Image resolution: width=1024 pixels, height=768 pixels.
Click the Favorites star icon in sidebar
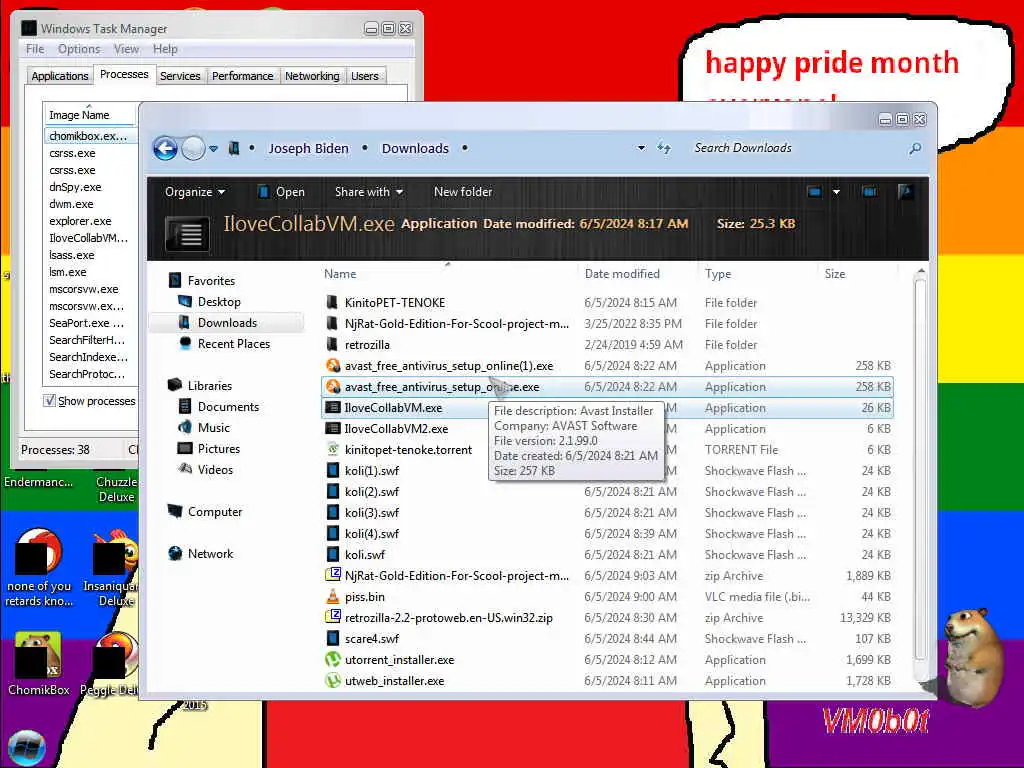(x=174, y=280)
